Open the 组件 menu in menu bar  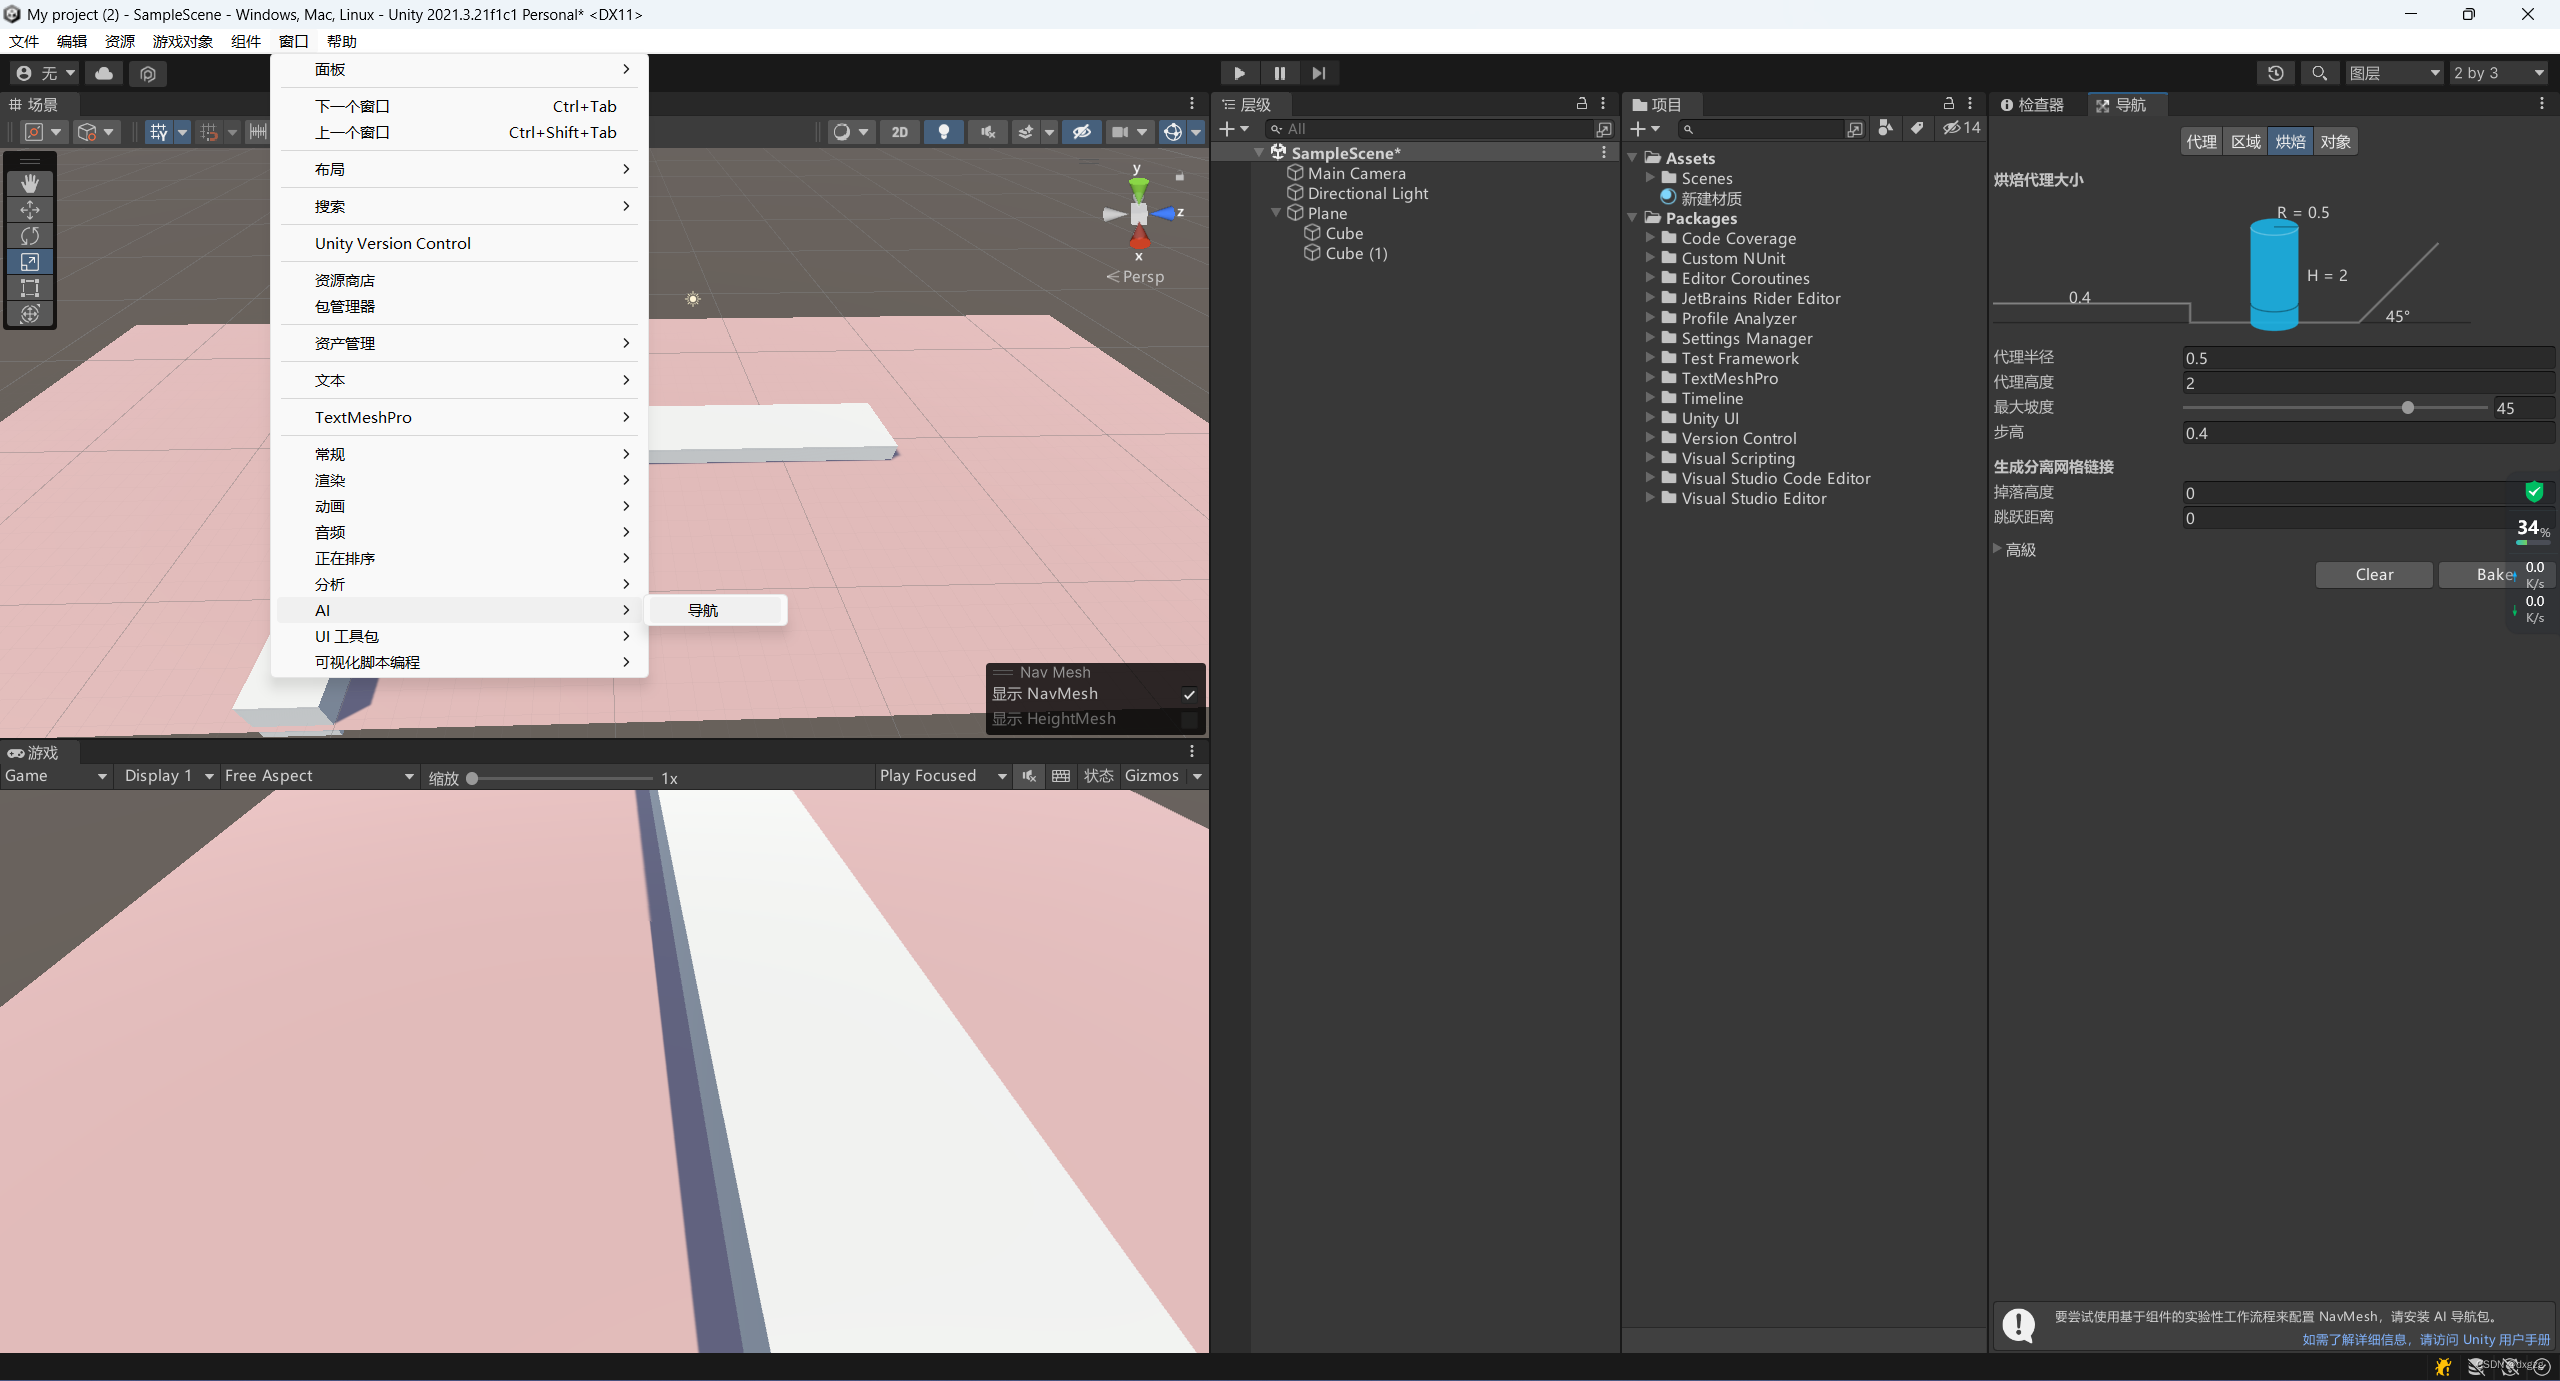246,41
